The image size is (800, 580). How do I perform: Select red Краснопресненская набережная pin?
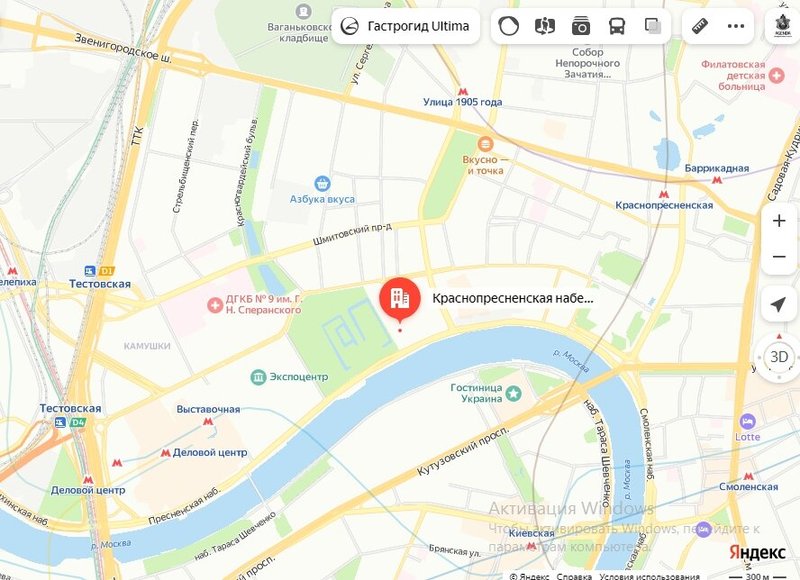pyautogui.click(x=399, y=300)
